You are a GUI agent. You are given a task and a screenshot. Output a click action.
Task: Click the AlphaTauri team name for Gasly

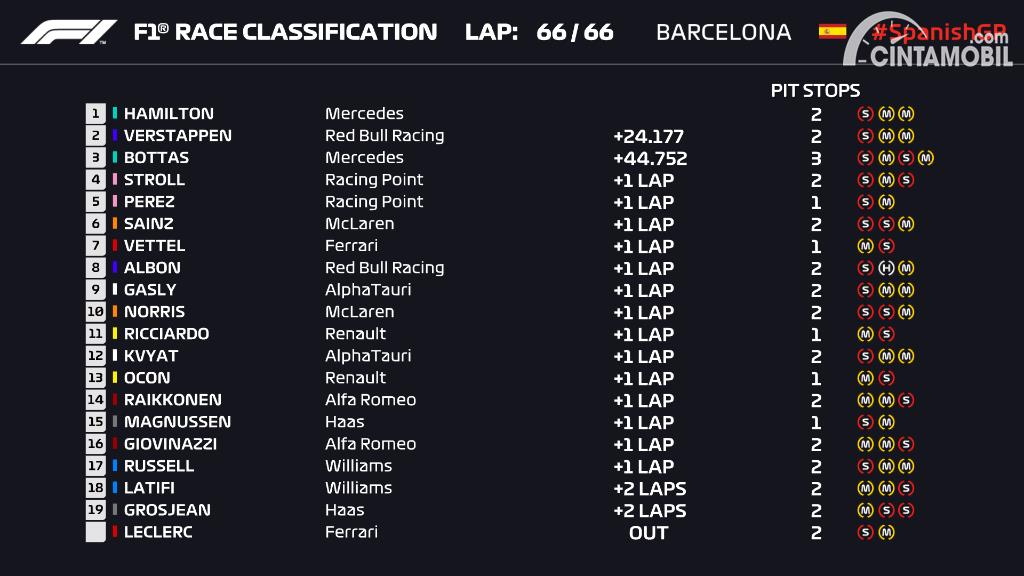click(368, 289)
